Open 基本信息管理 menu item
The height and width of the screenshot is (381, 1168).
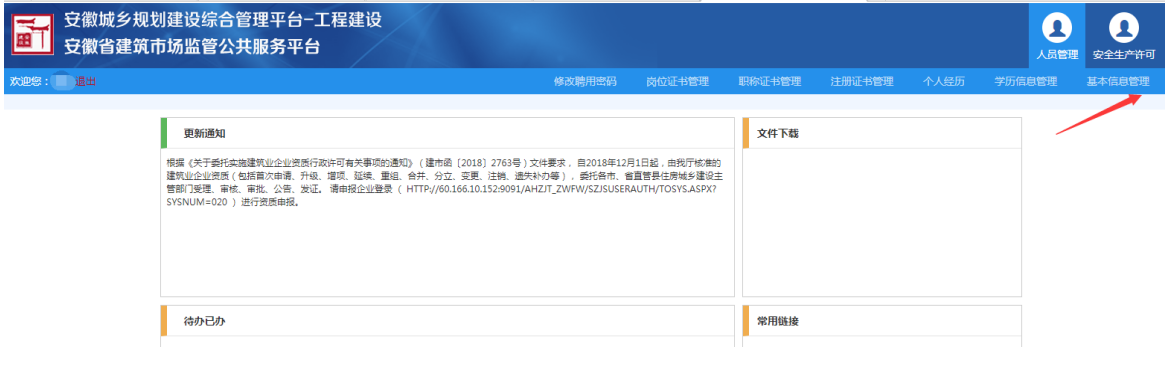1118,81
